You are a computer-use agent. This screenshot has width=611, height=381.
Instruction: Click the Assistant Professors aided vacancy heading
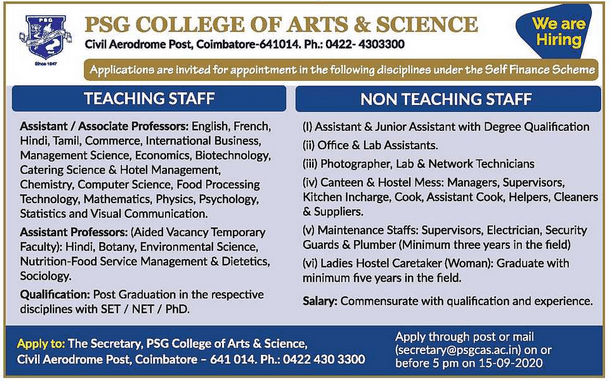coord(74,232)
